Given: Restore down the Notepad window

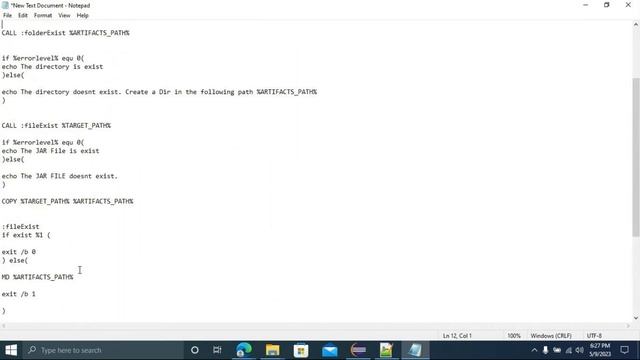Looking at the screenshot, I should click(x=607, y=5).
